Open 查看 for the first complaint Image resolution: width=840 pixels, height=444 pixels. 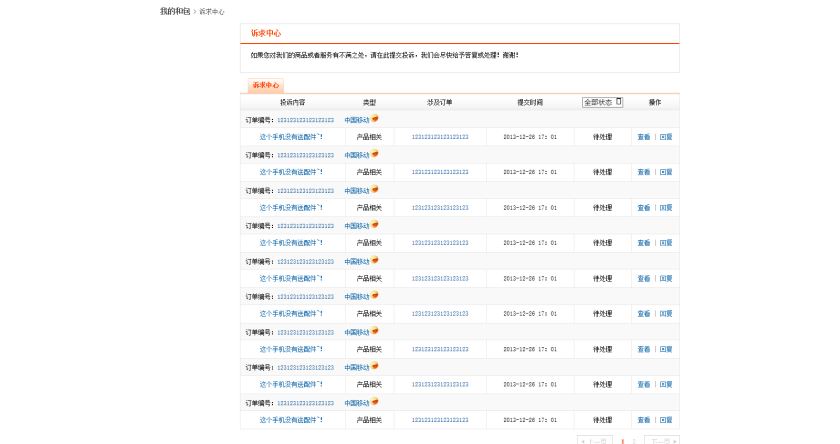coord(644,137)
